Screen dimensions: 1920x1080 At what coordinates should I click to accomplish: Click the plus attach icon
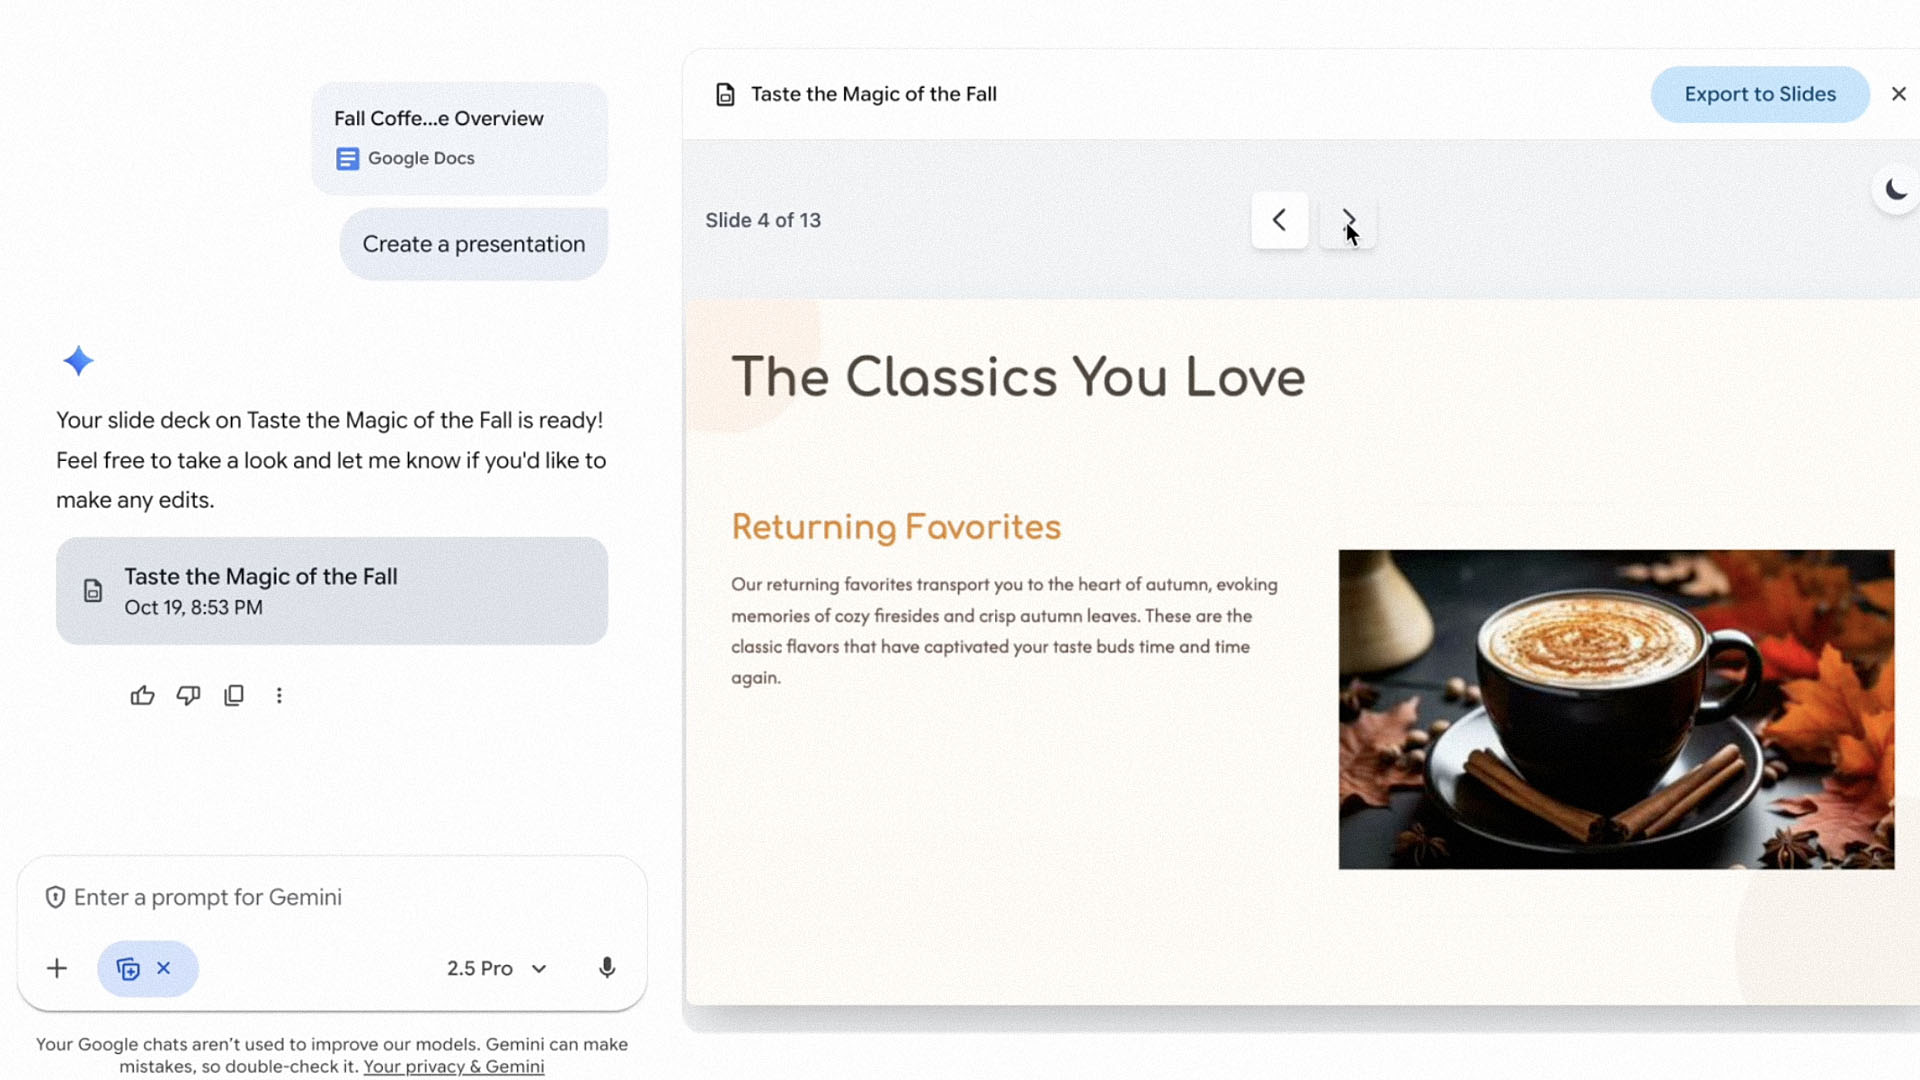[57, 968]
